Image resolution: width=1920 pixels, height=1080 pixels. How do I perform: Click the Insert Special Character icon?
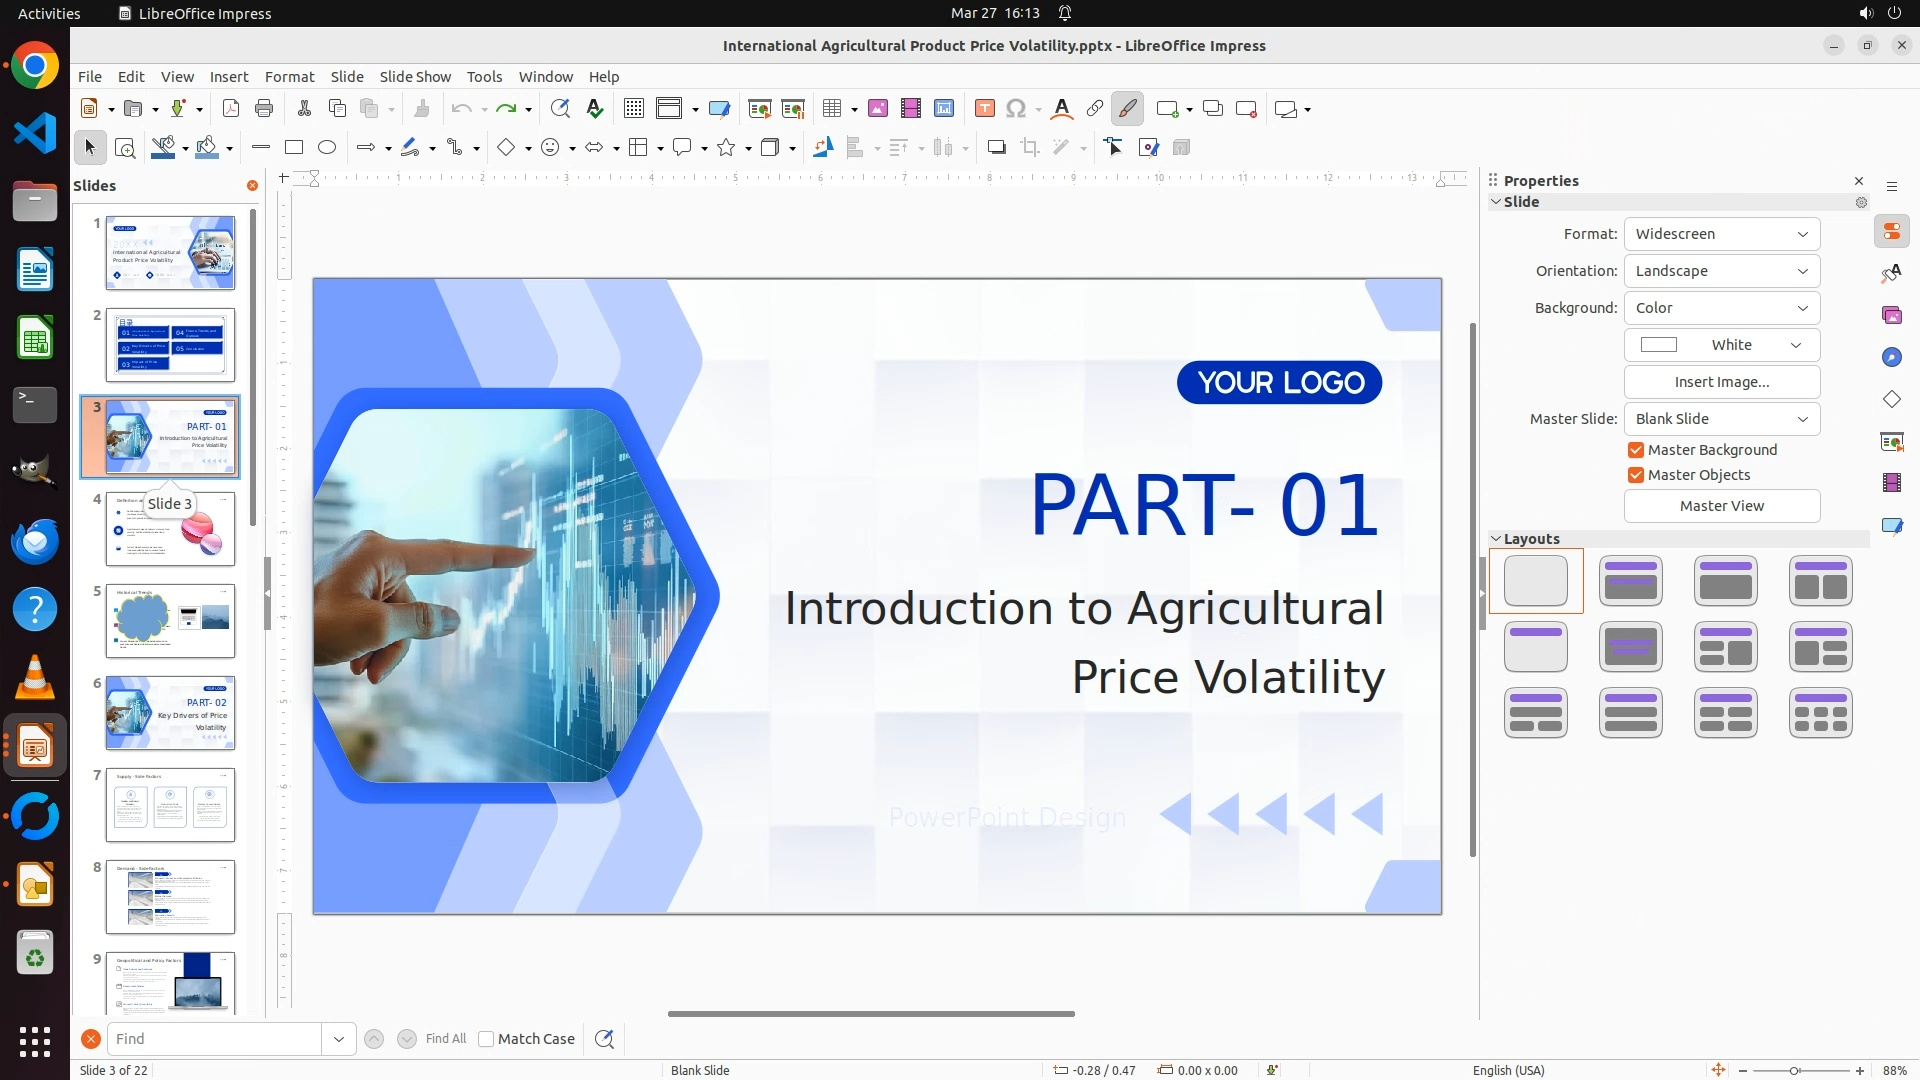tap(1016, 109)
